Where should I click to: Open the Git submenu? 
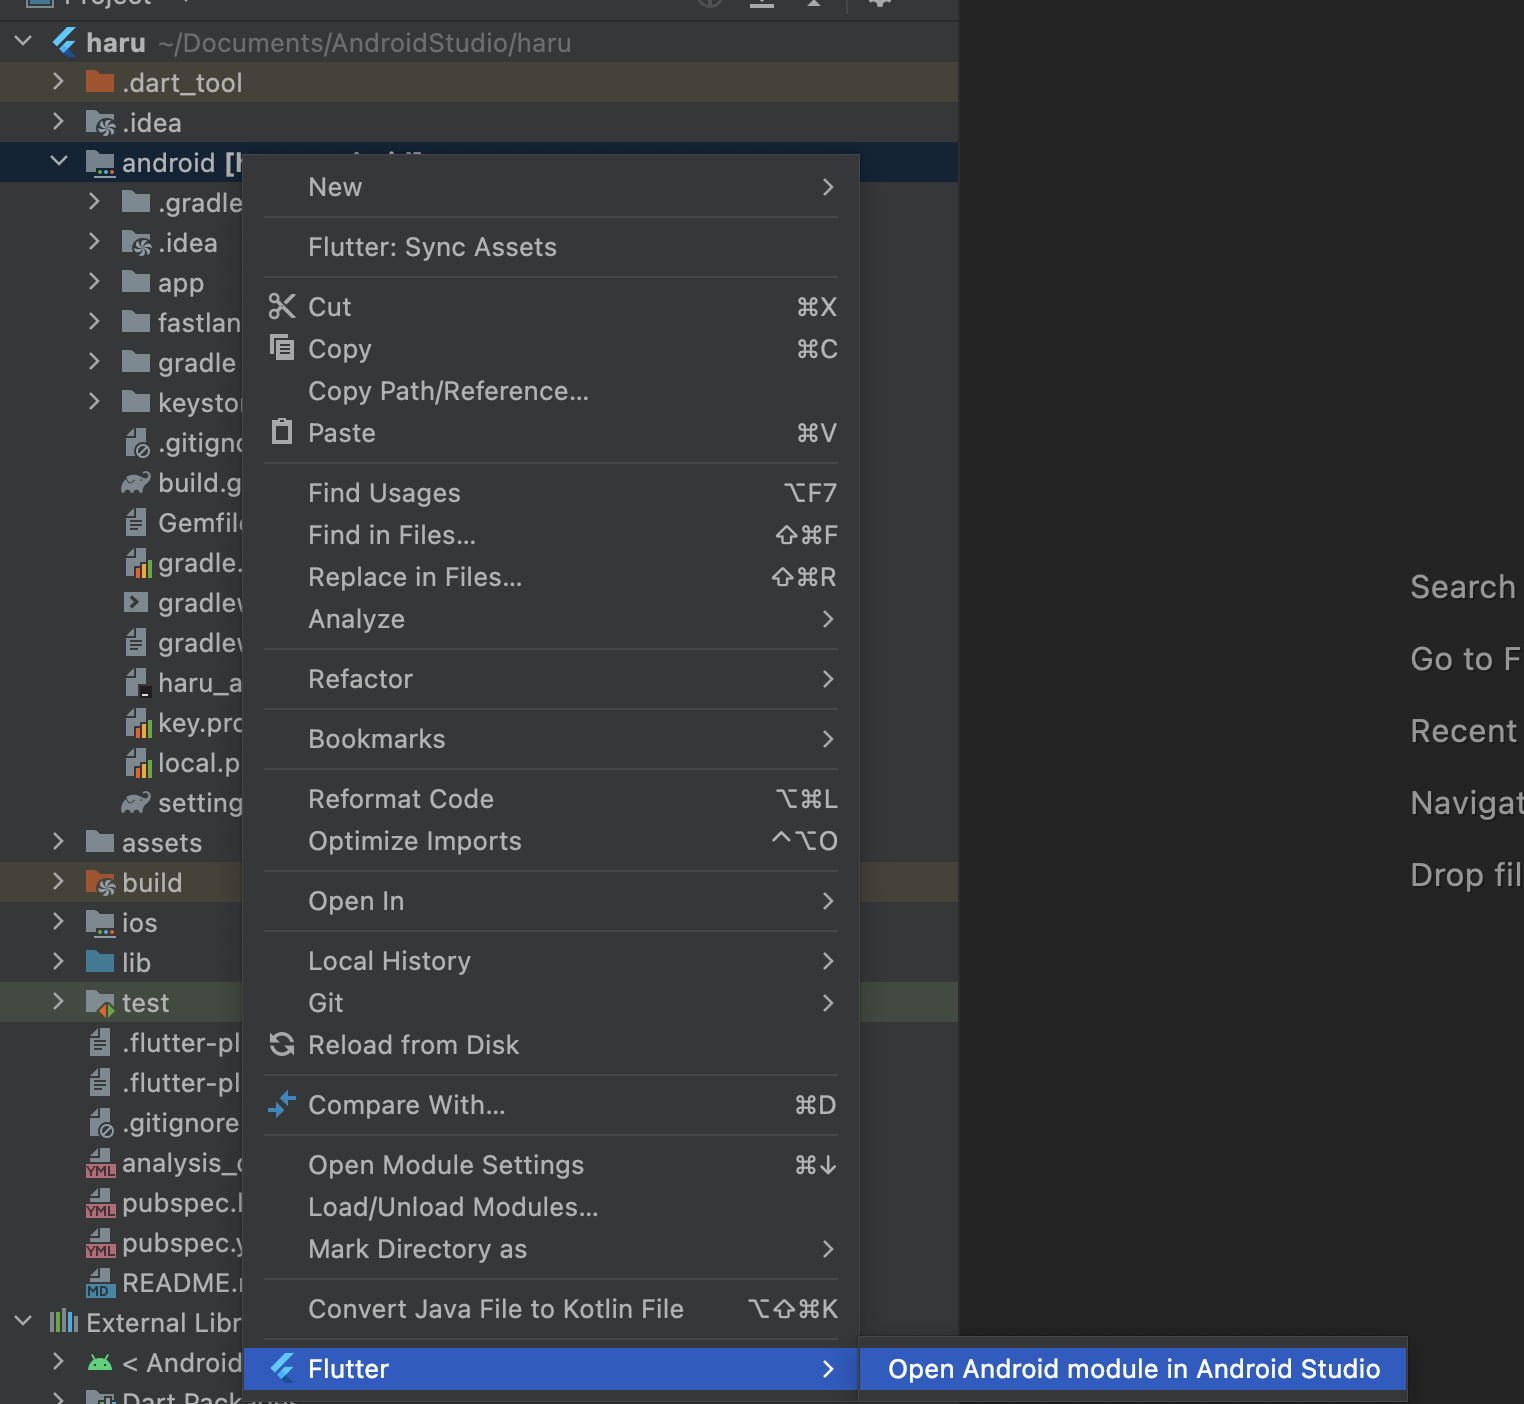[551, 1003]
